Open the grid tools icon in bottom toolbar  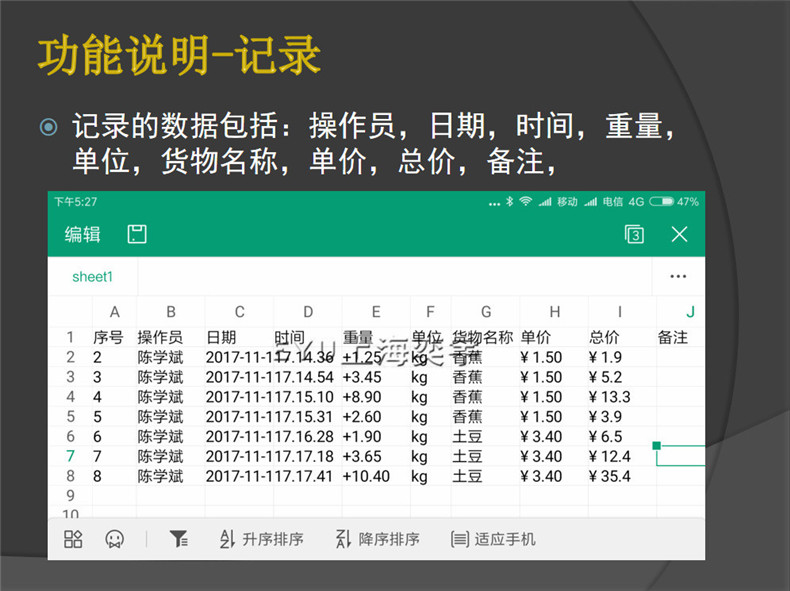(73, 539)
